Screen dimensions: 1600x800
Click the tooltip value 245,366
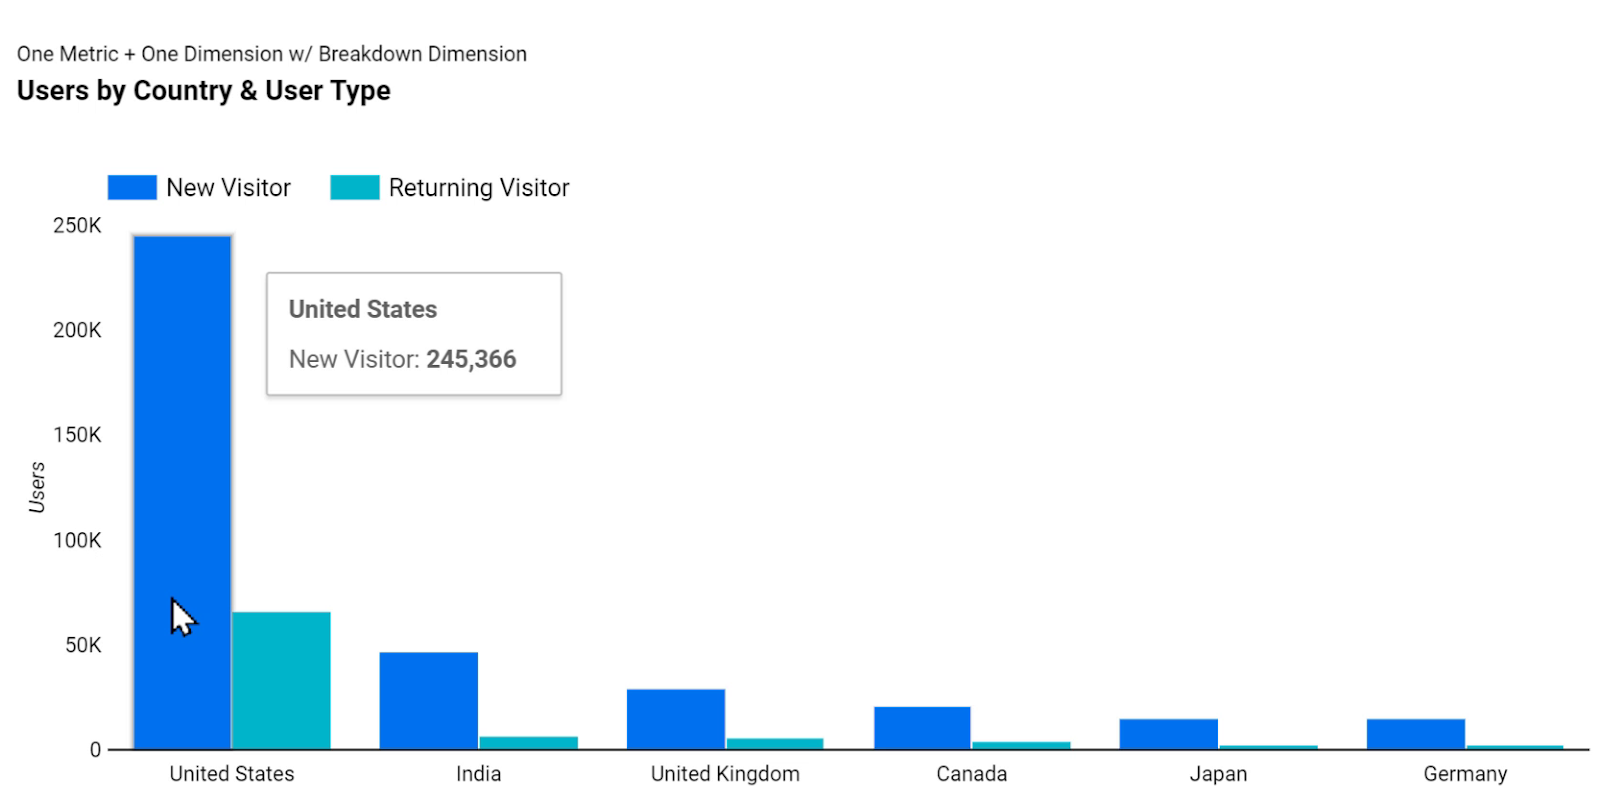pyautogui.click(x=471, y=359)
